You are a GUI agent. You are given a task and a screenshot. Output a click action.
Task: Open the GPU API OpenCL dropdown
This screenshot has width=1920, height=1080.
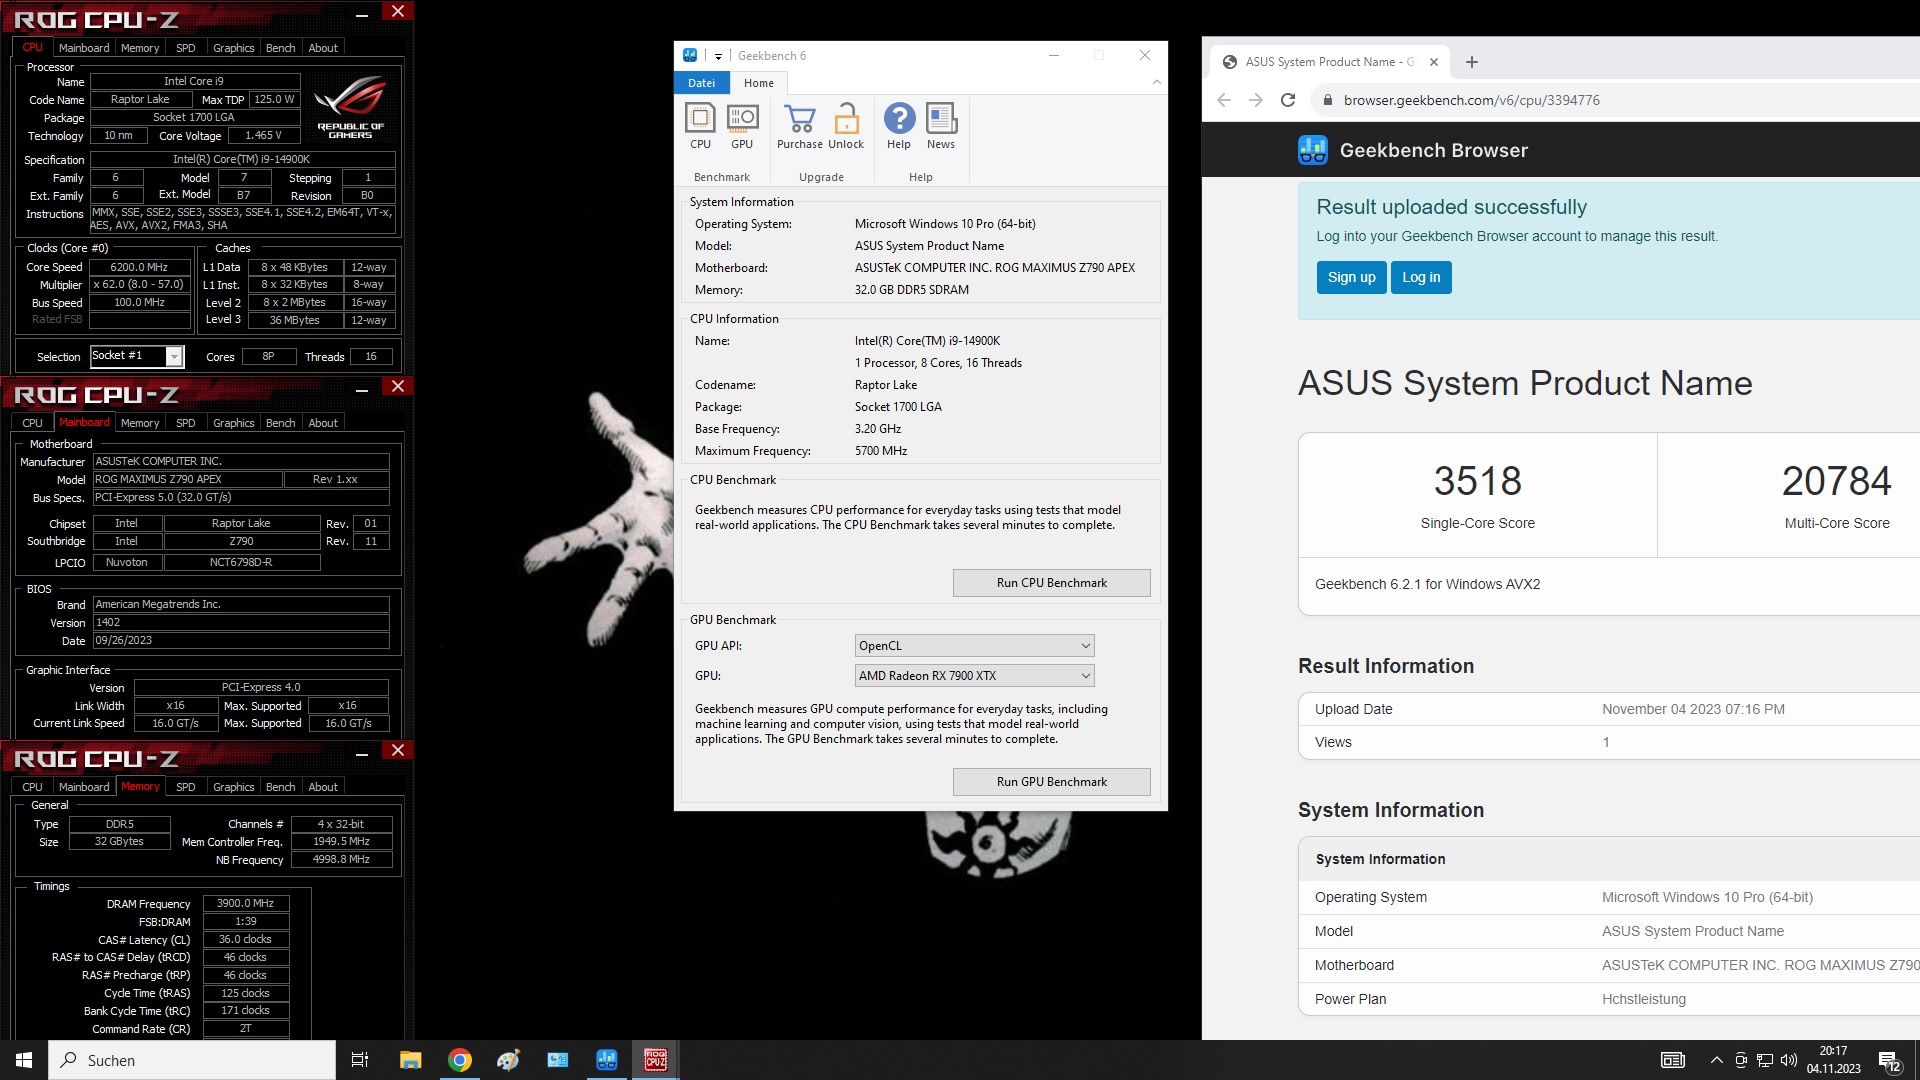point(974,646)
